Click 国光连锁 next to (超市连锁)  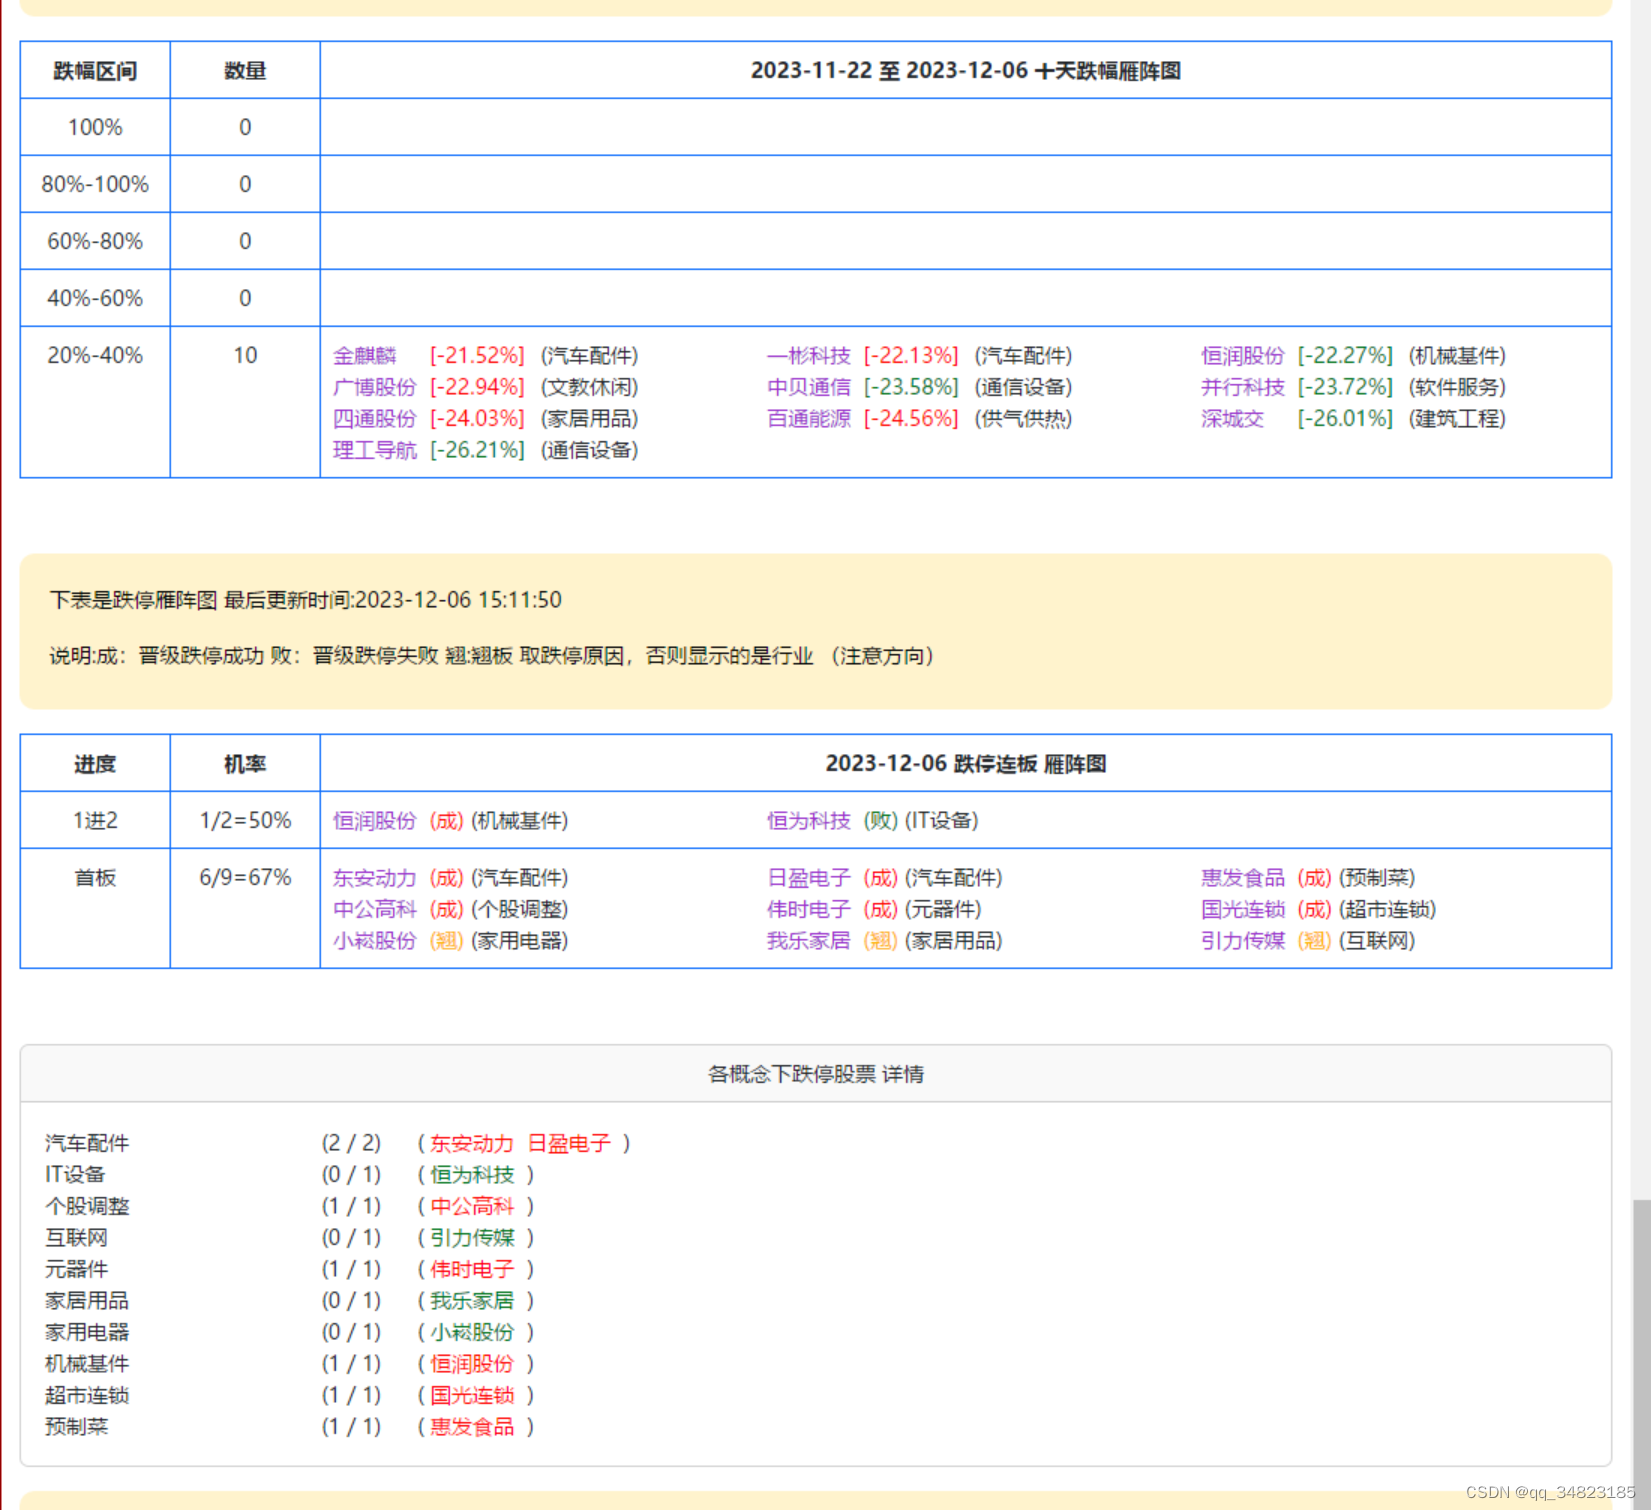click(x=1242, y=909)
